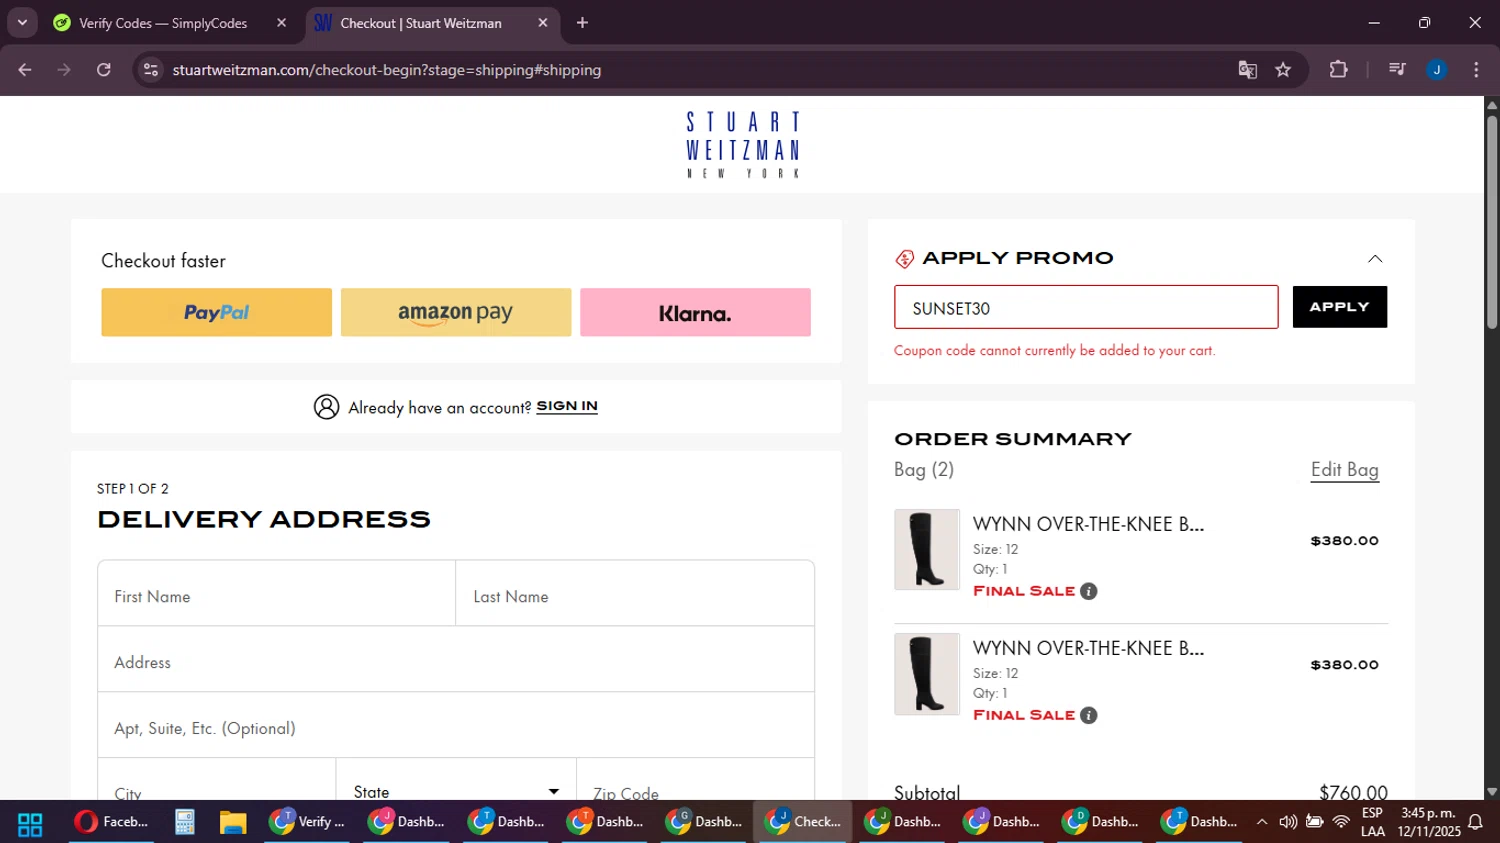Close the Checkout | Stuart Weitzman tab
Viewport: 1500px width, 843px height.
click(x=543, y=23)
